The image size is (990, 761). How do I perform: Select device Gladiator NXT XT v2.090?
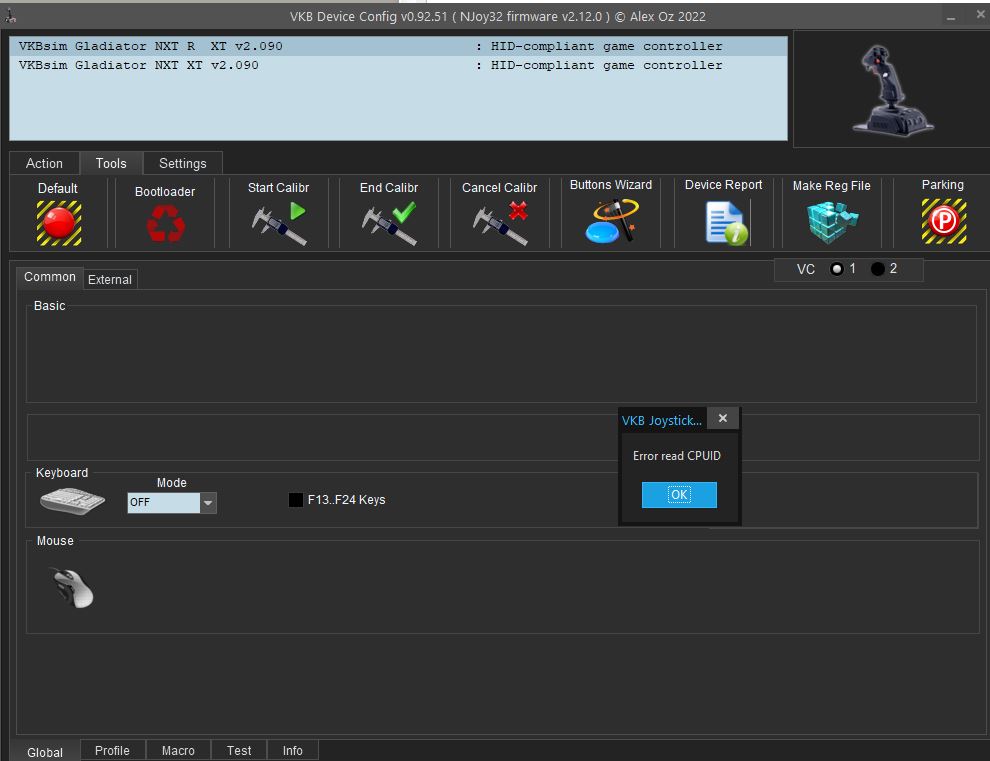pyautogui.click(x=398, y=65)
